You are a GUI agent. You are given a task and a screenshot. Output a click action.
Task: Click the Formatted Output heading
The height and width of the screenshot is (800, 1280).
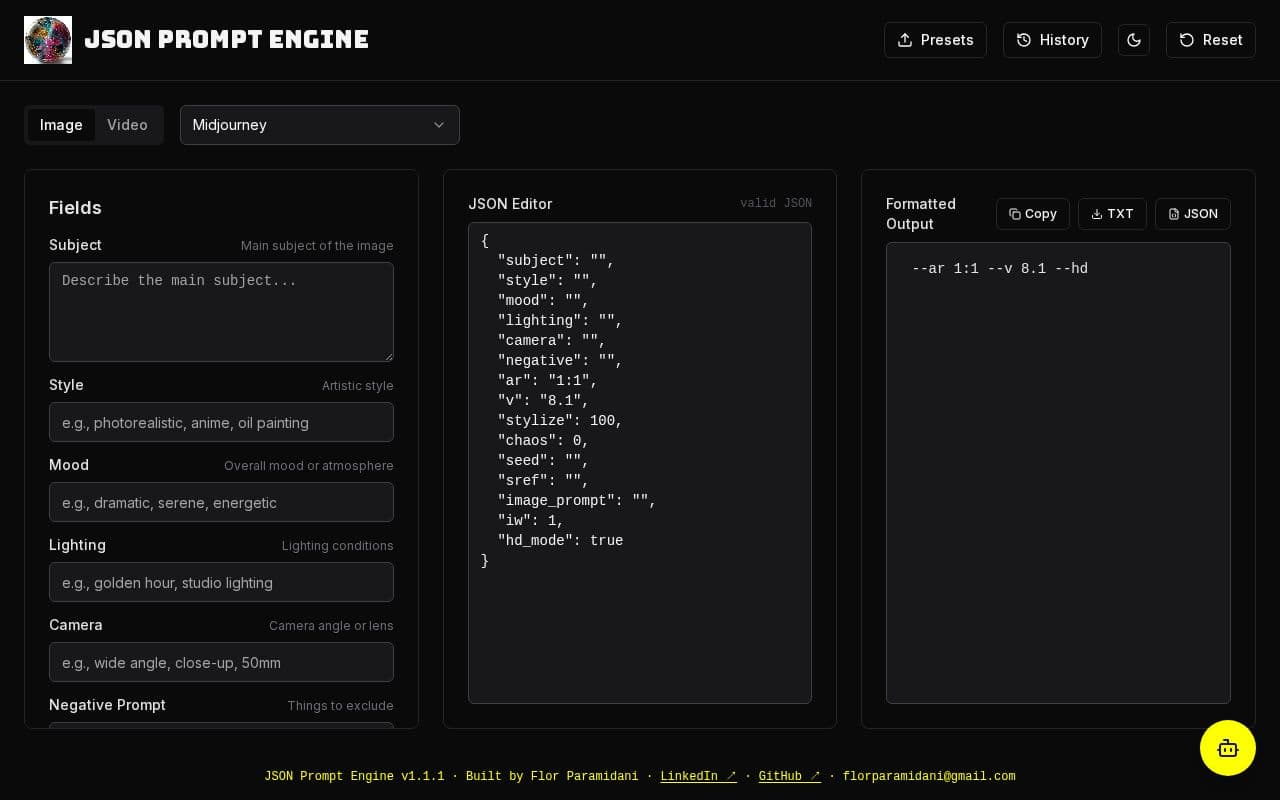coord(921,214)
